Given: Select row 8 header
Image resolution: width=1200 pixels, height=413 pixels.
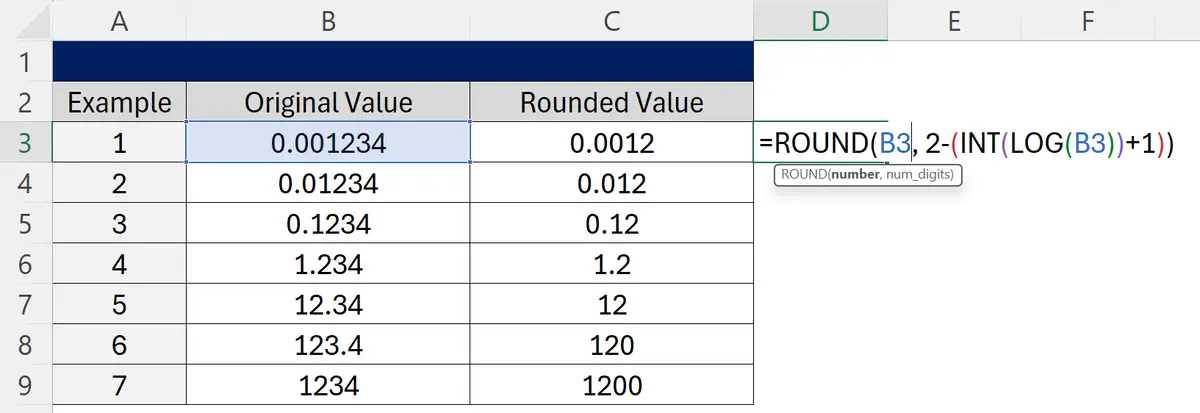Looking at the screenshot, I should (x=26, y=345).
